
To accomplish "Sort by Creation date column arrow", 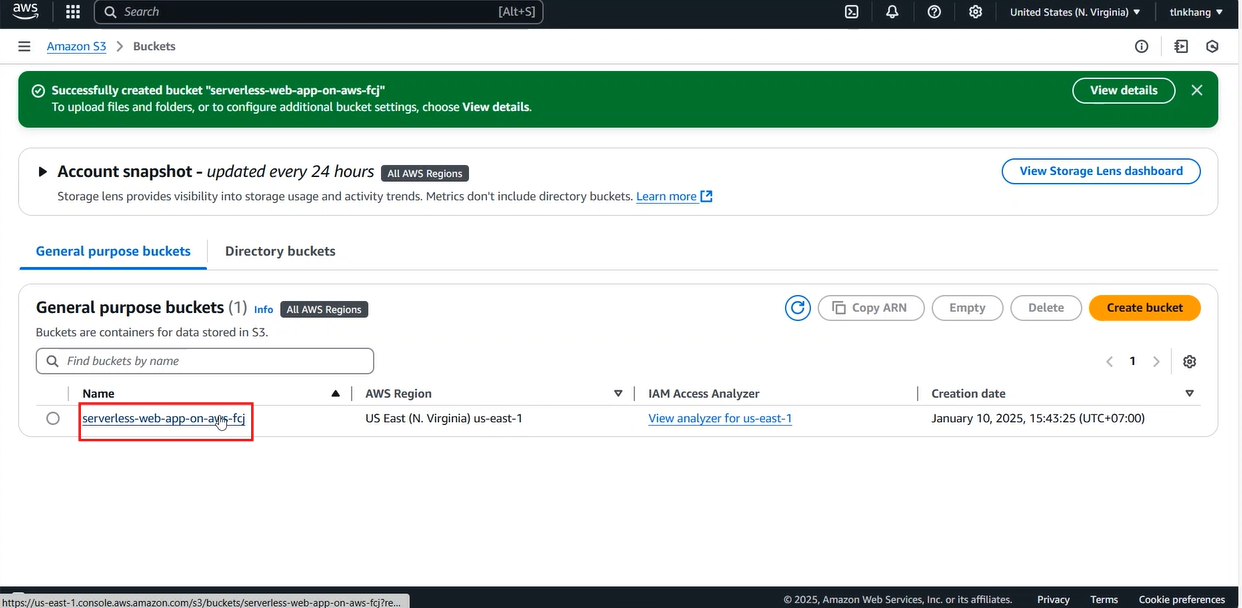I will coord(1190,394).
